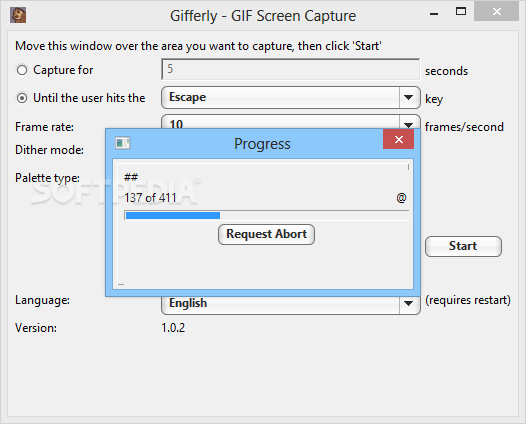
Task: Maximize the Gifferly window
Action: click(x=461, y=11)
